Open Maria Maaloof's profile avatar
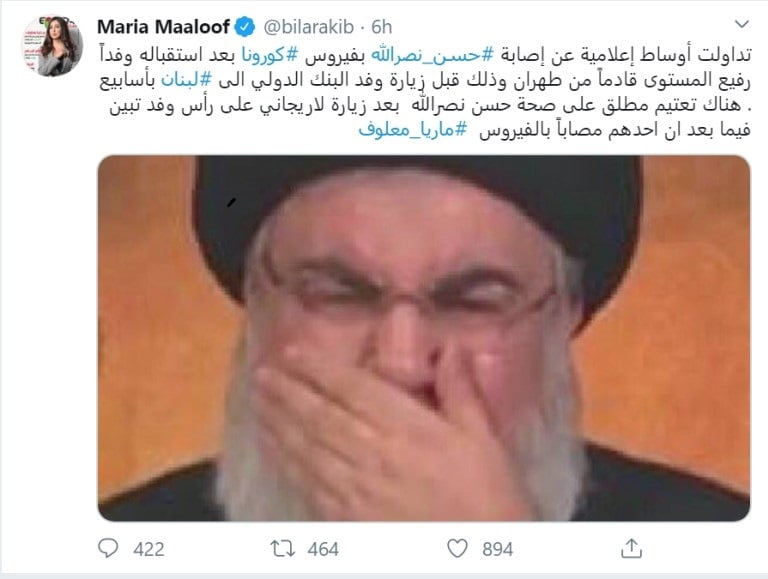Screen dimensions: 768x579 52,46
